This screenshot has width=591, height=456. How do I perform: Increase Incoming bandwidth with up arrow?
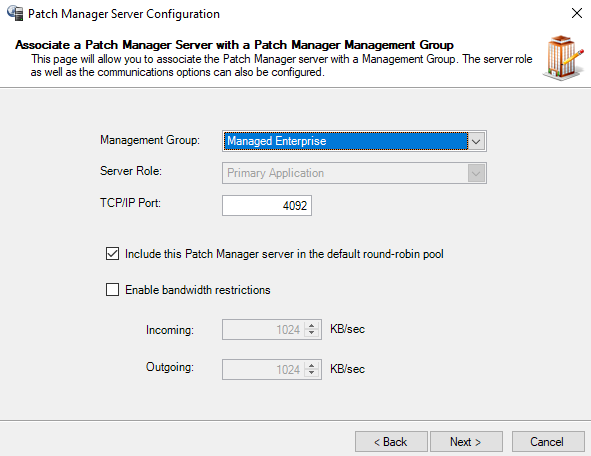312,326
